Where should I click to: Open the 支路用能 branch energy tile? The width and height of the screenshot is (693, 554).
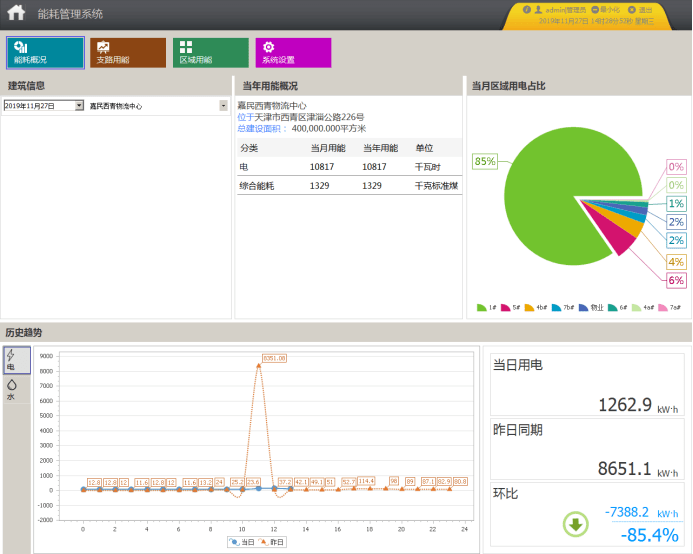click(128, 53)
